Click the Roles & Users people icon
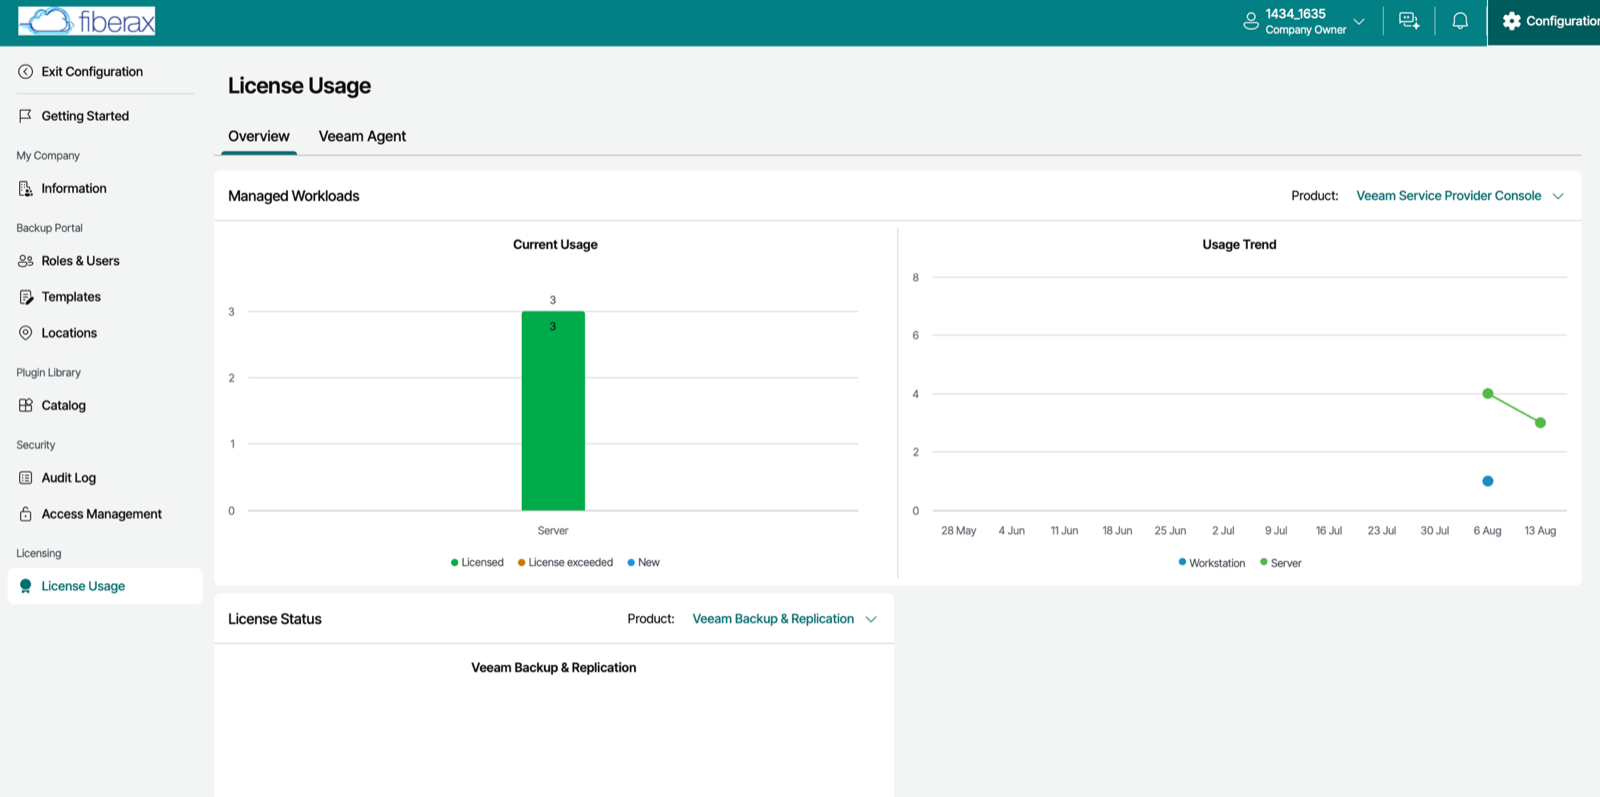1600x797 pixels. tap(26, 261)
